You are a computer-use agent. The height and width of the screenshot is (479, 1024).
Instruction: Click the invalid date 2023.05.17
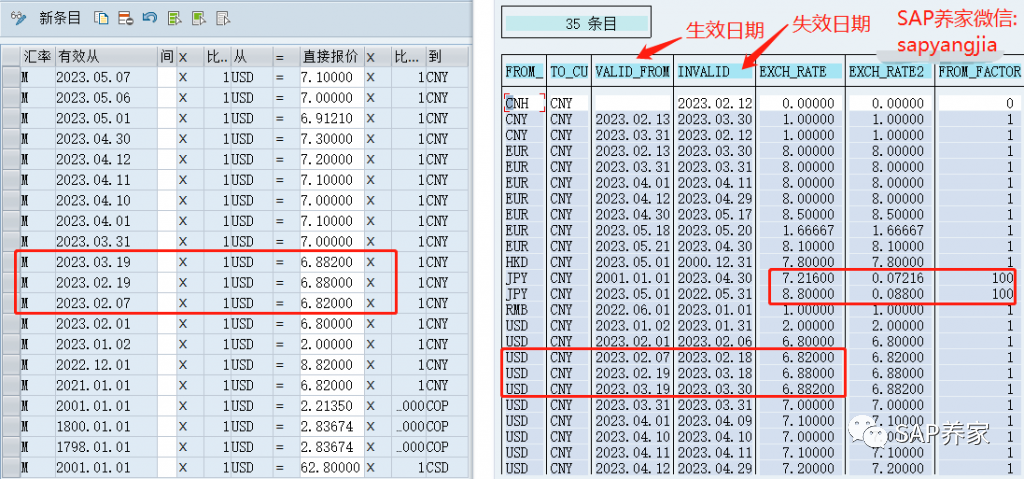point(714,214)
